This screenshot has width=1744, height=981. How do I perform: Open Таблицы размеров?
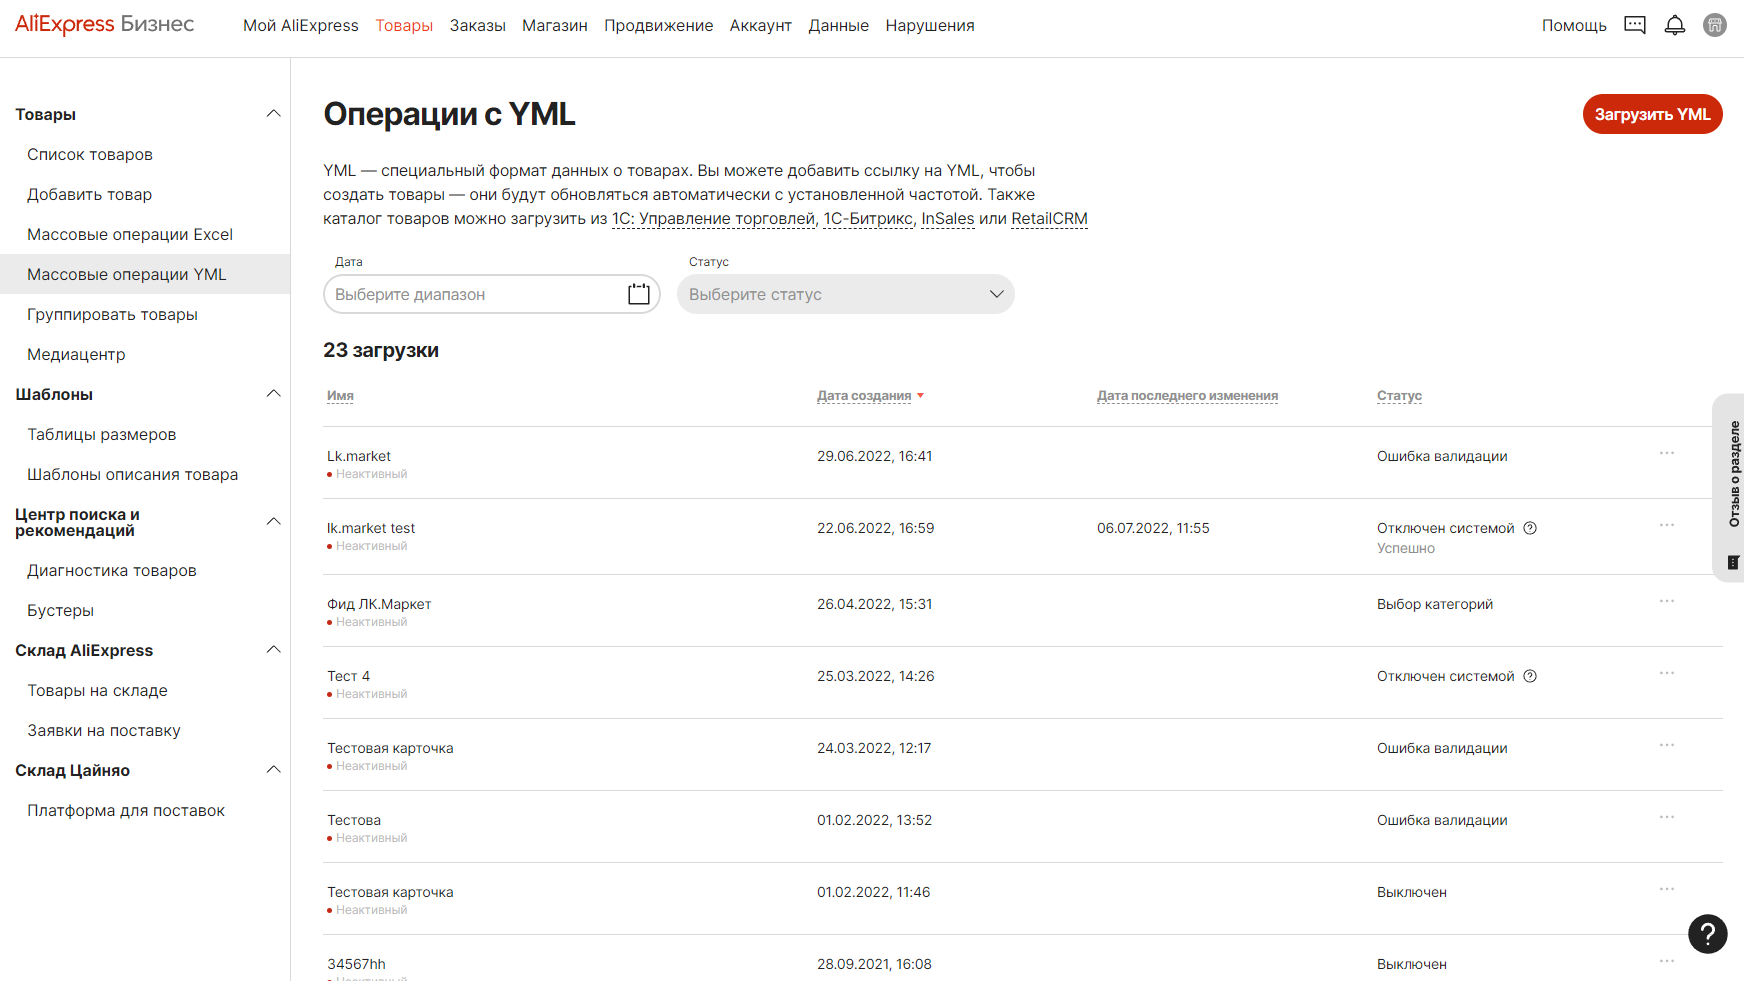pyautogui.click(x=102, y=434)
